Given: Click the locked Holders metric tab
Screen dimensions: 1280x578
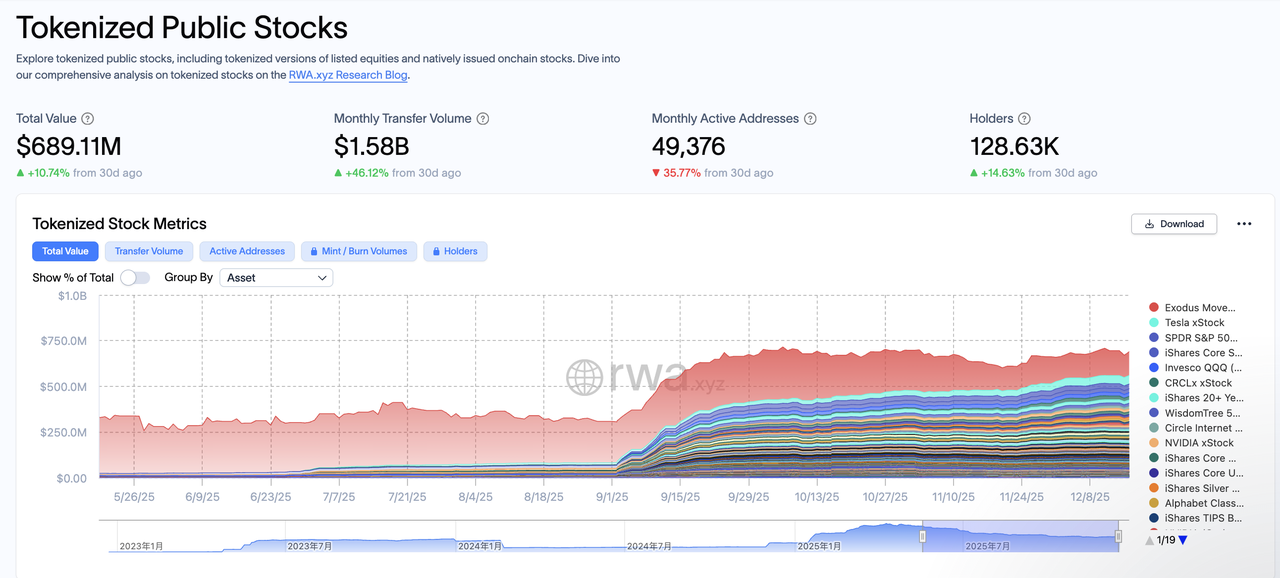Looking at the screenshot, I should tap(454, 251).
